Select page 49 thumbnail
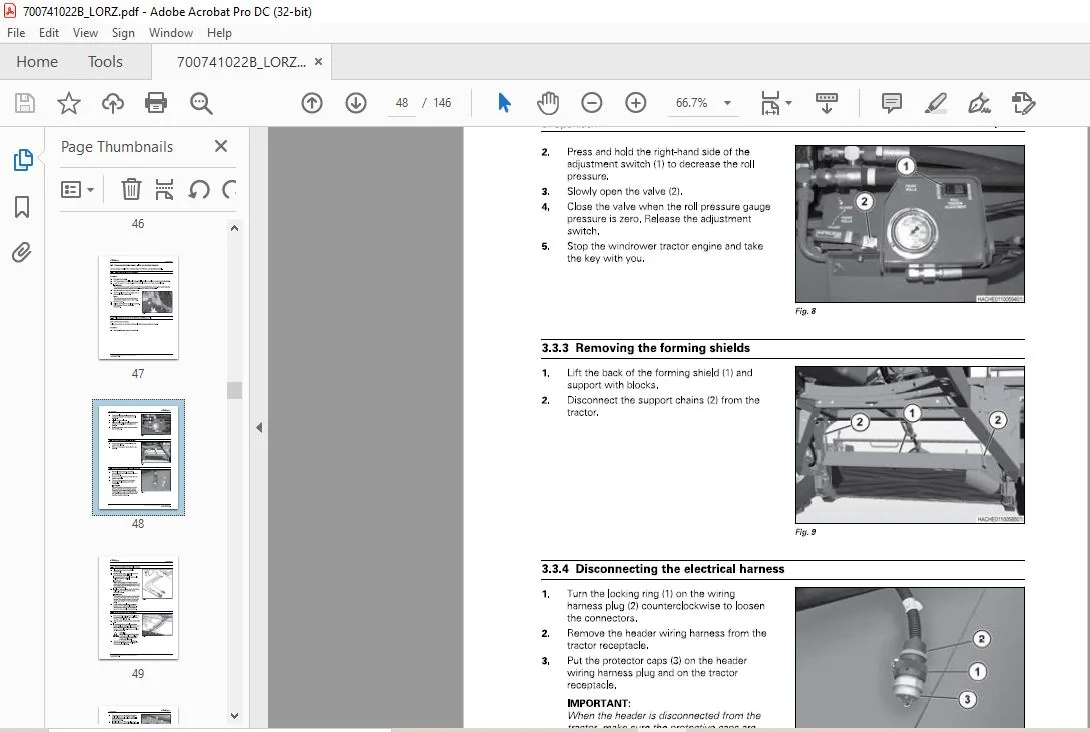Screen dimensions: 1090x732 pyautogui.click(x=138, y=608)
